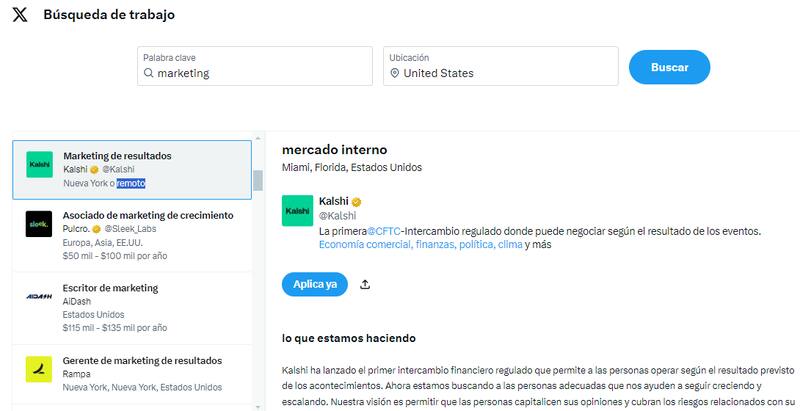The width and height of the screenshot is (800, 411).
Task: Click the verified badge next to Kalshi heading
Action: 355,201
